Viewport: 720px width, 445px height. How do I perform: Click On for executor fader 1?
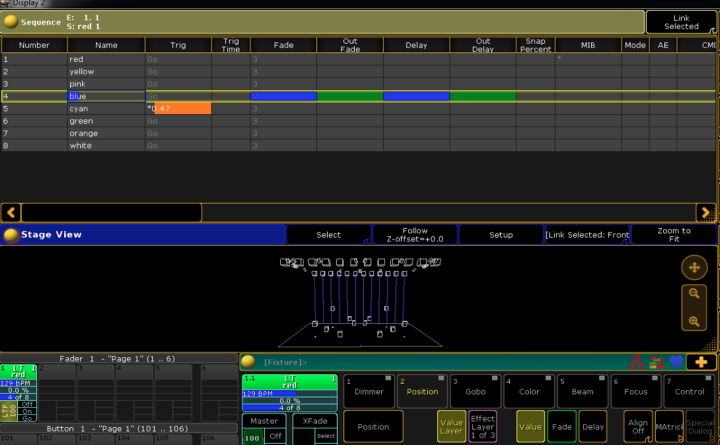[x=27, y=411]
